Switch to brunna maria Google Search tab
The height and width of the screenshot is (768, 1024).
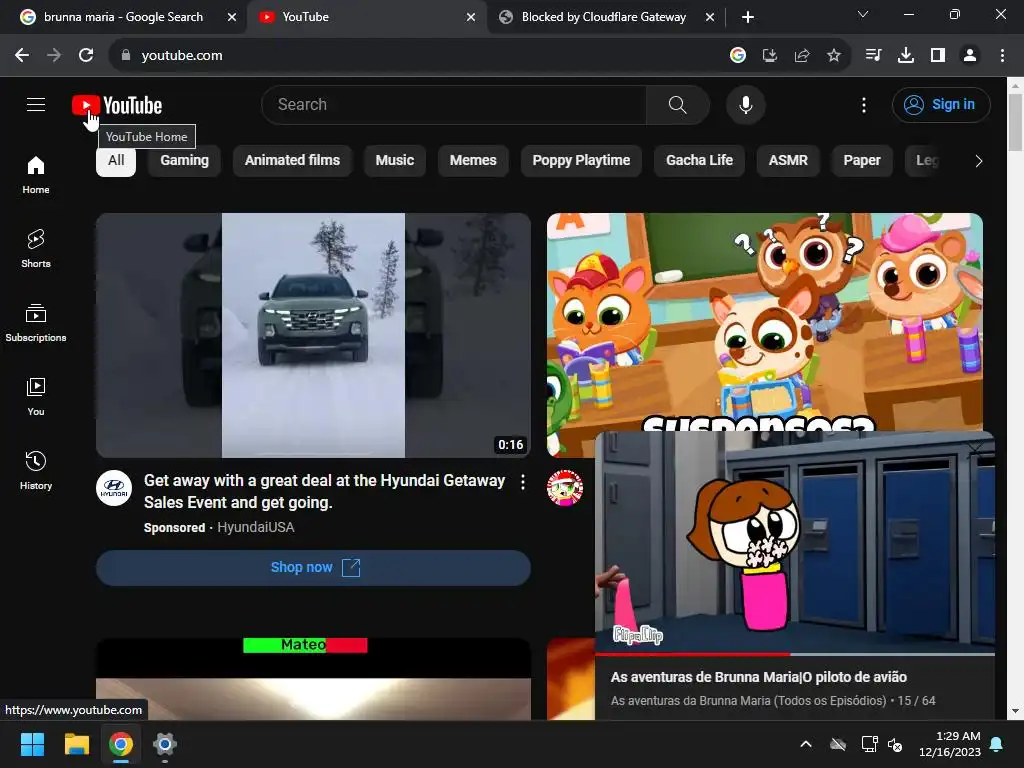pyautogui.click(x=123, y=17)
